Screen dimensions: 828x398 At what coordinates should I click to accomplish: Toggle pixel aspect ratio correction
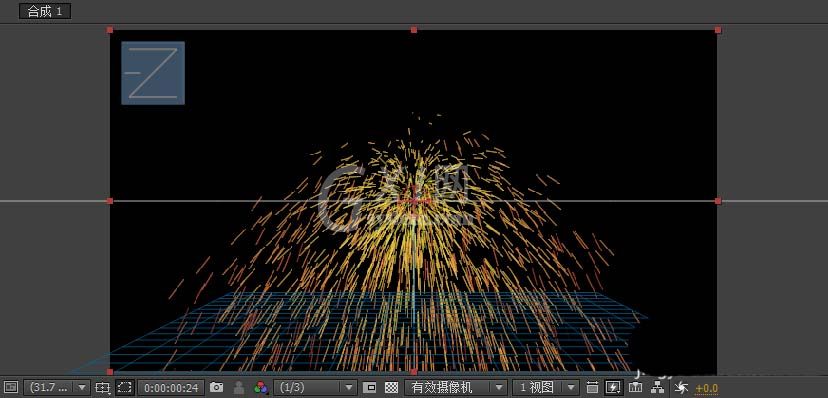click(592, 387)
